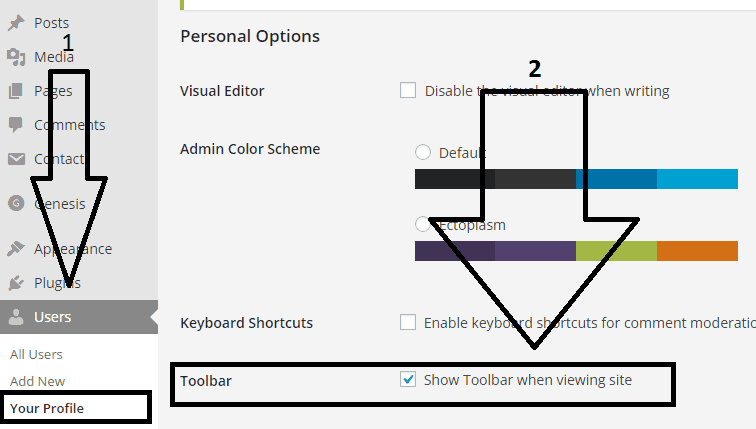Click the Posts pushpin icon
This screenshot has width=756, height=429.
coord(15,22)
